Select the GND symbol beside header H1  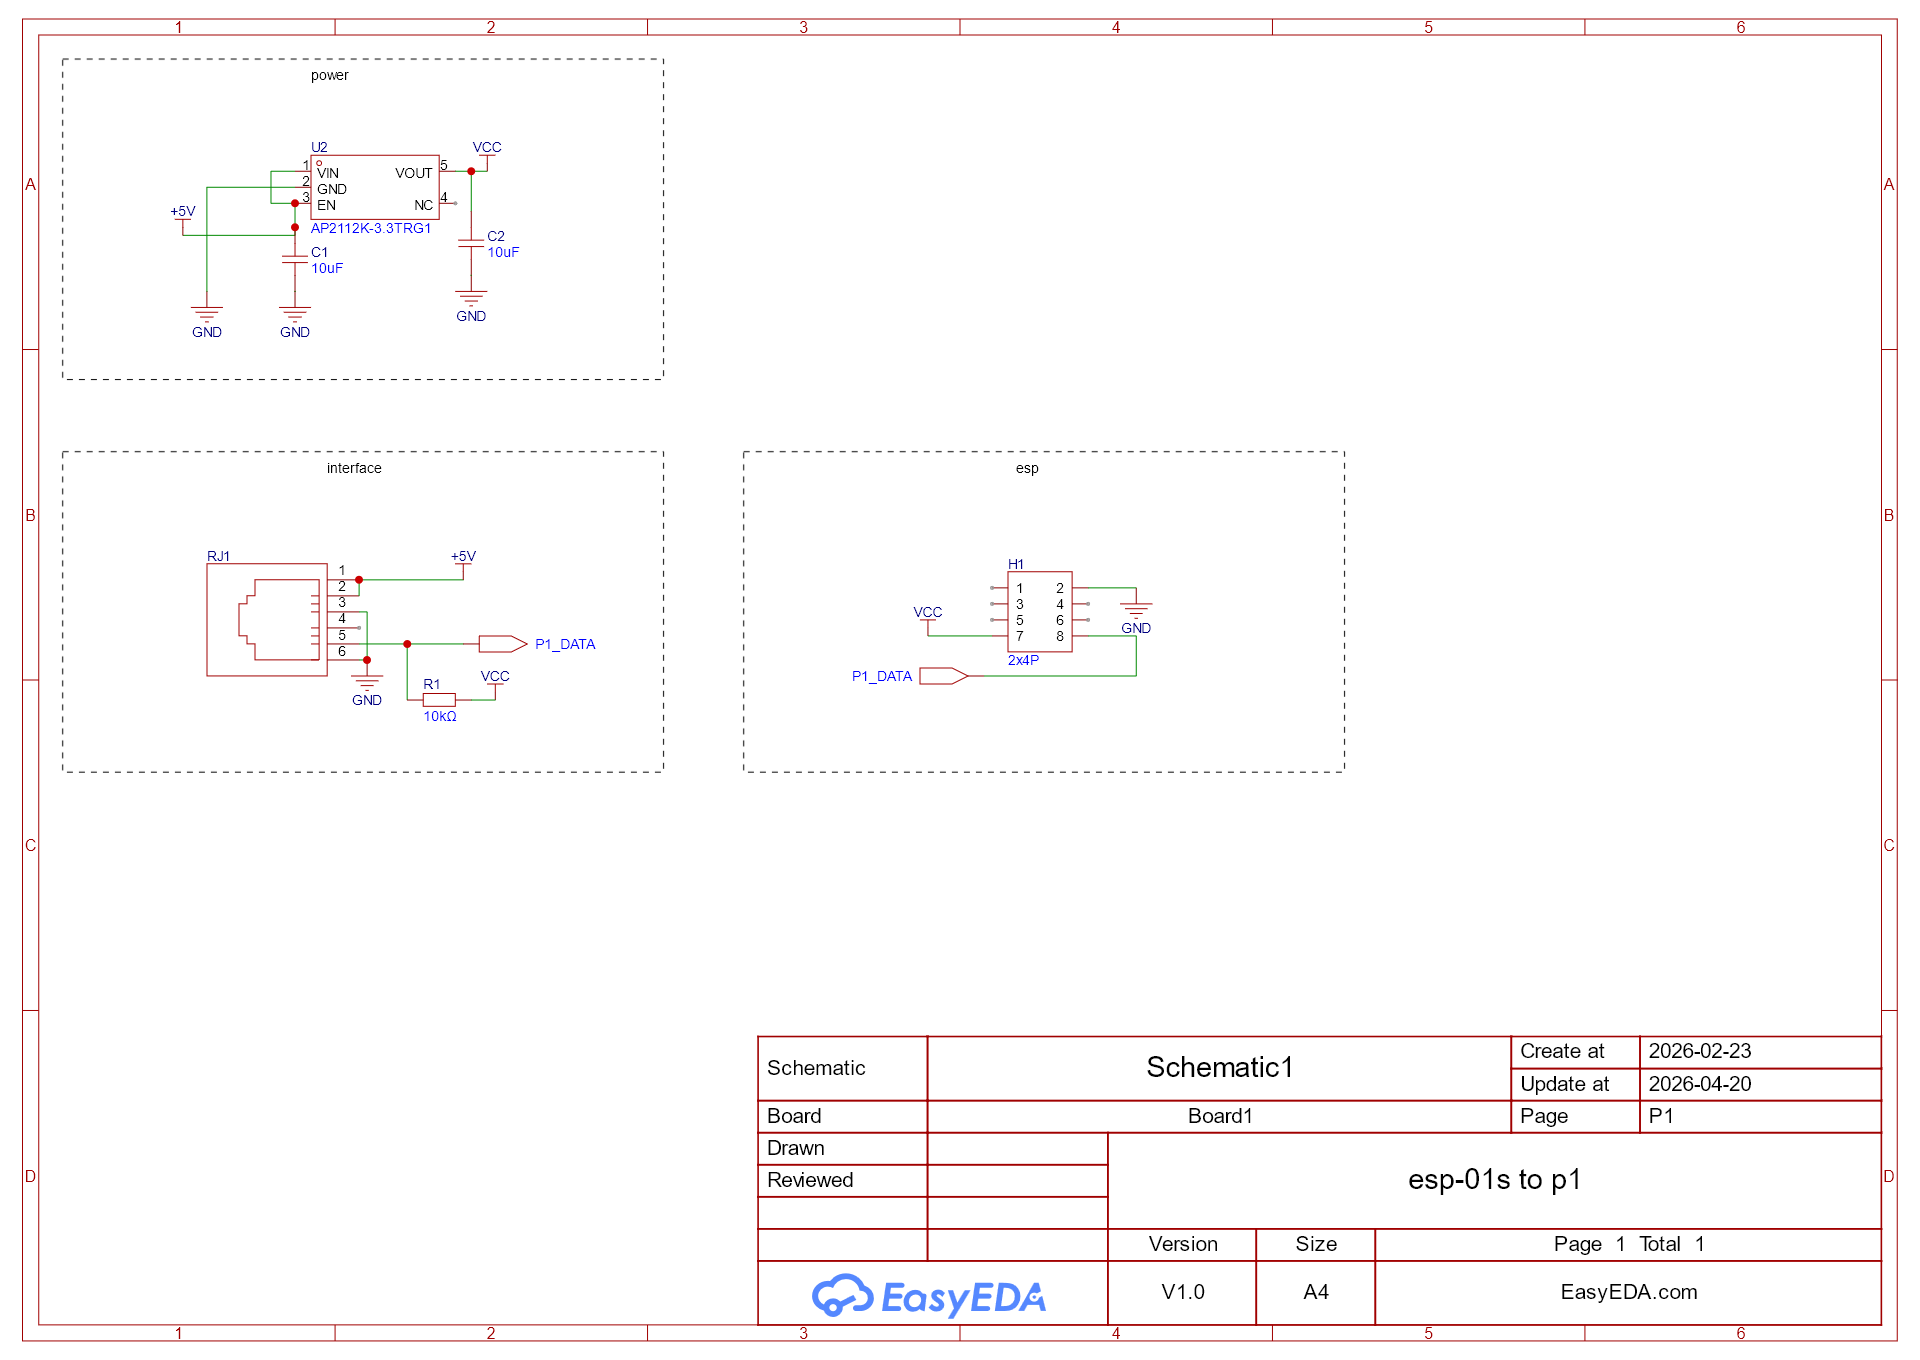[1136, 617]
